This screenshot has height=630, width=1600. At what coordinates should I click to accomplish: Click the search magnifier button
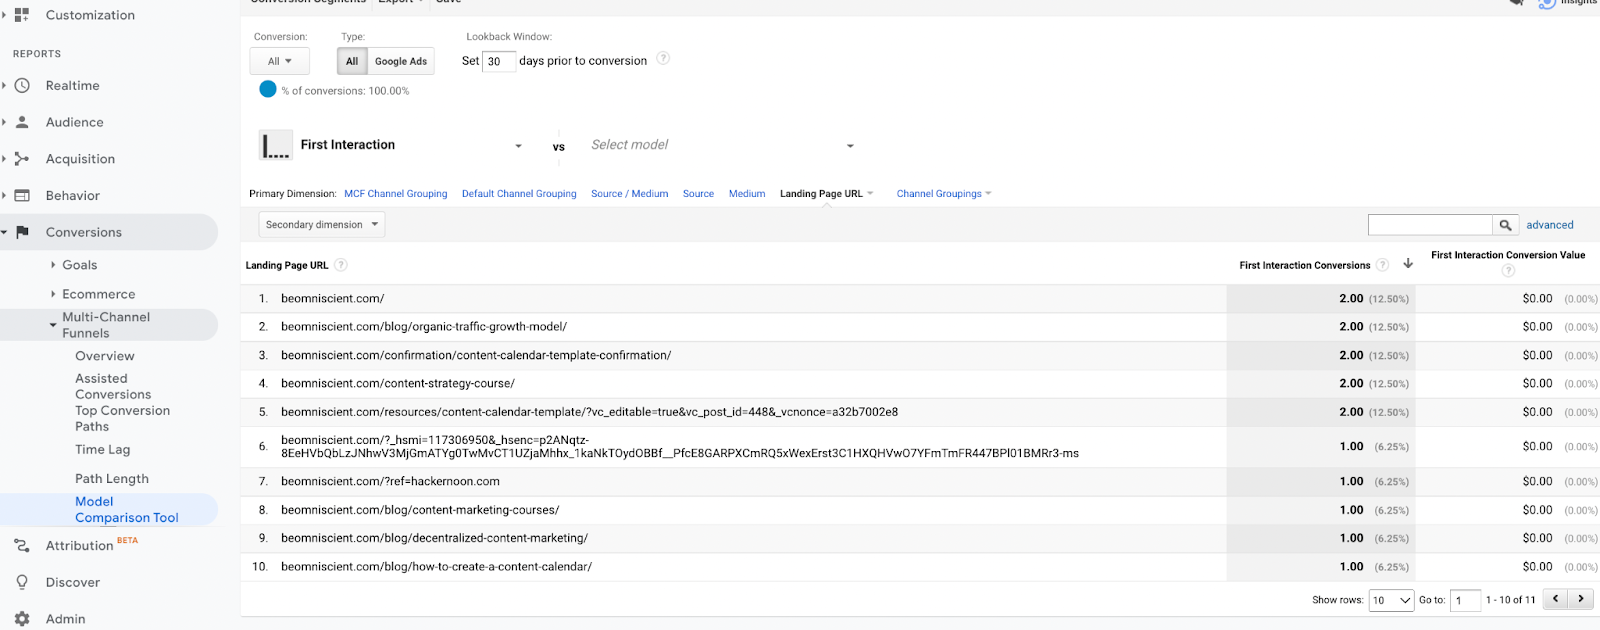1505,225
